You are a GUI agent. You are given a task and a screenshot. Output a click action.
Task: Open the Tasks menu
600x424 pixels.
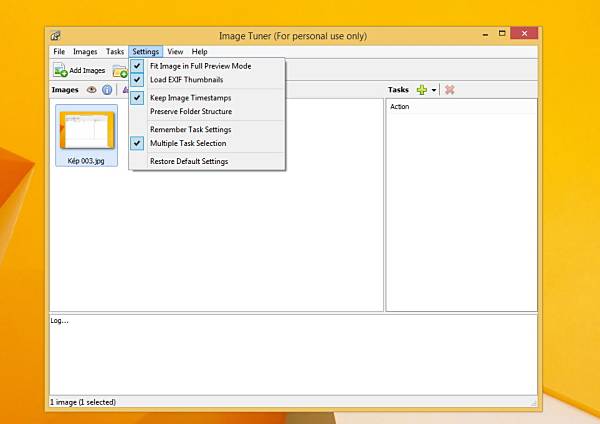[115, 52]
